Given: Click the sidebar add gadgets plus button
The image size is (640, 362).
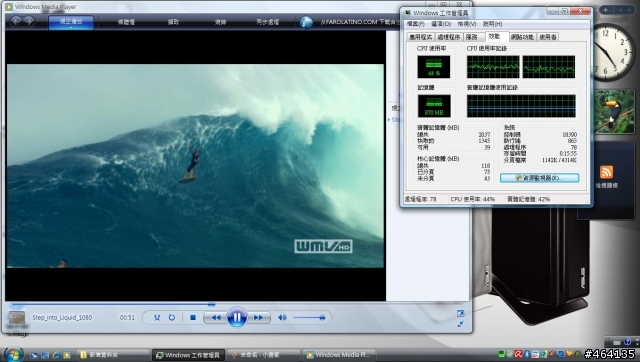Looking at the screenshot, I should point(606,9).
